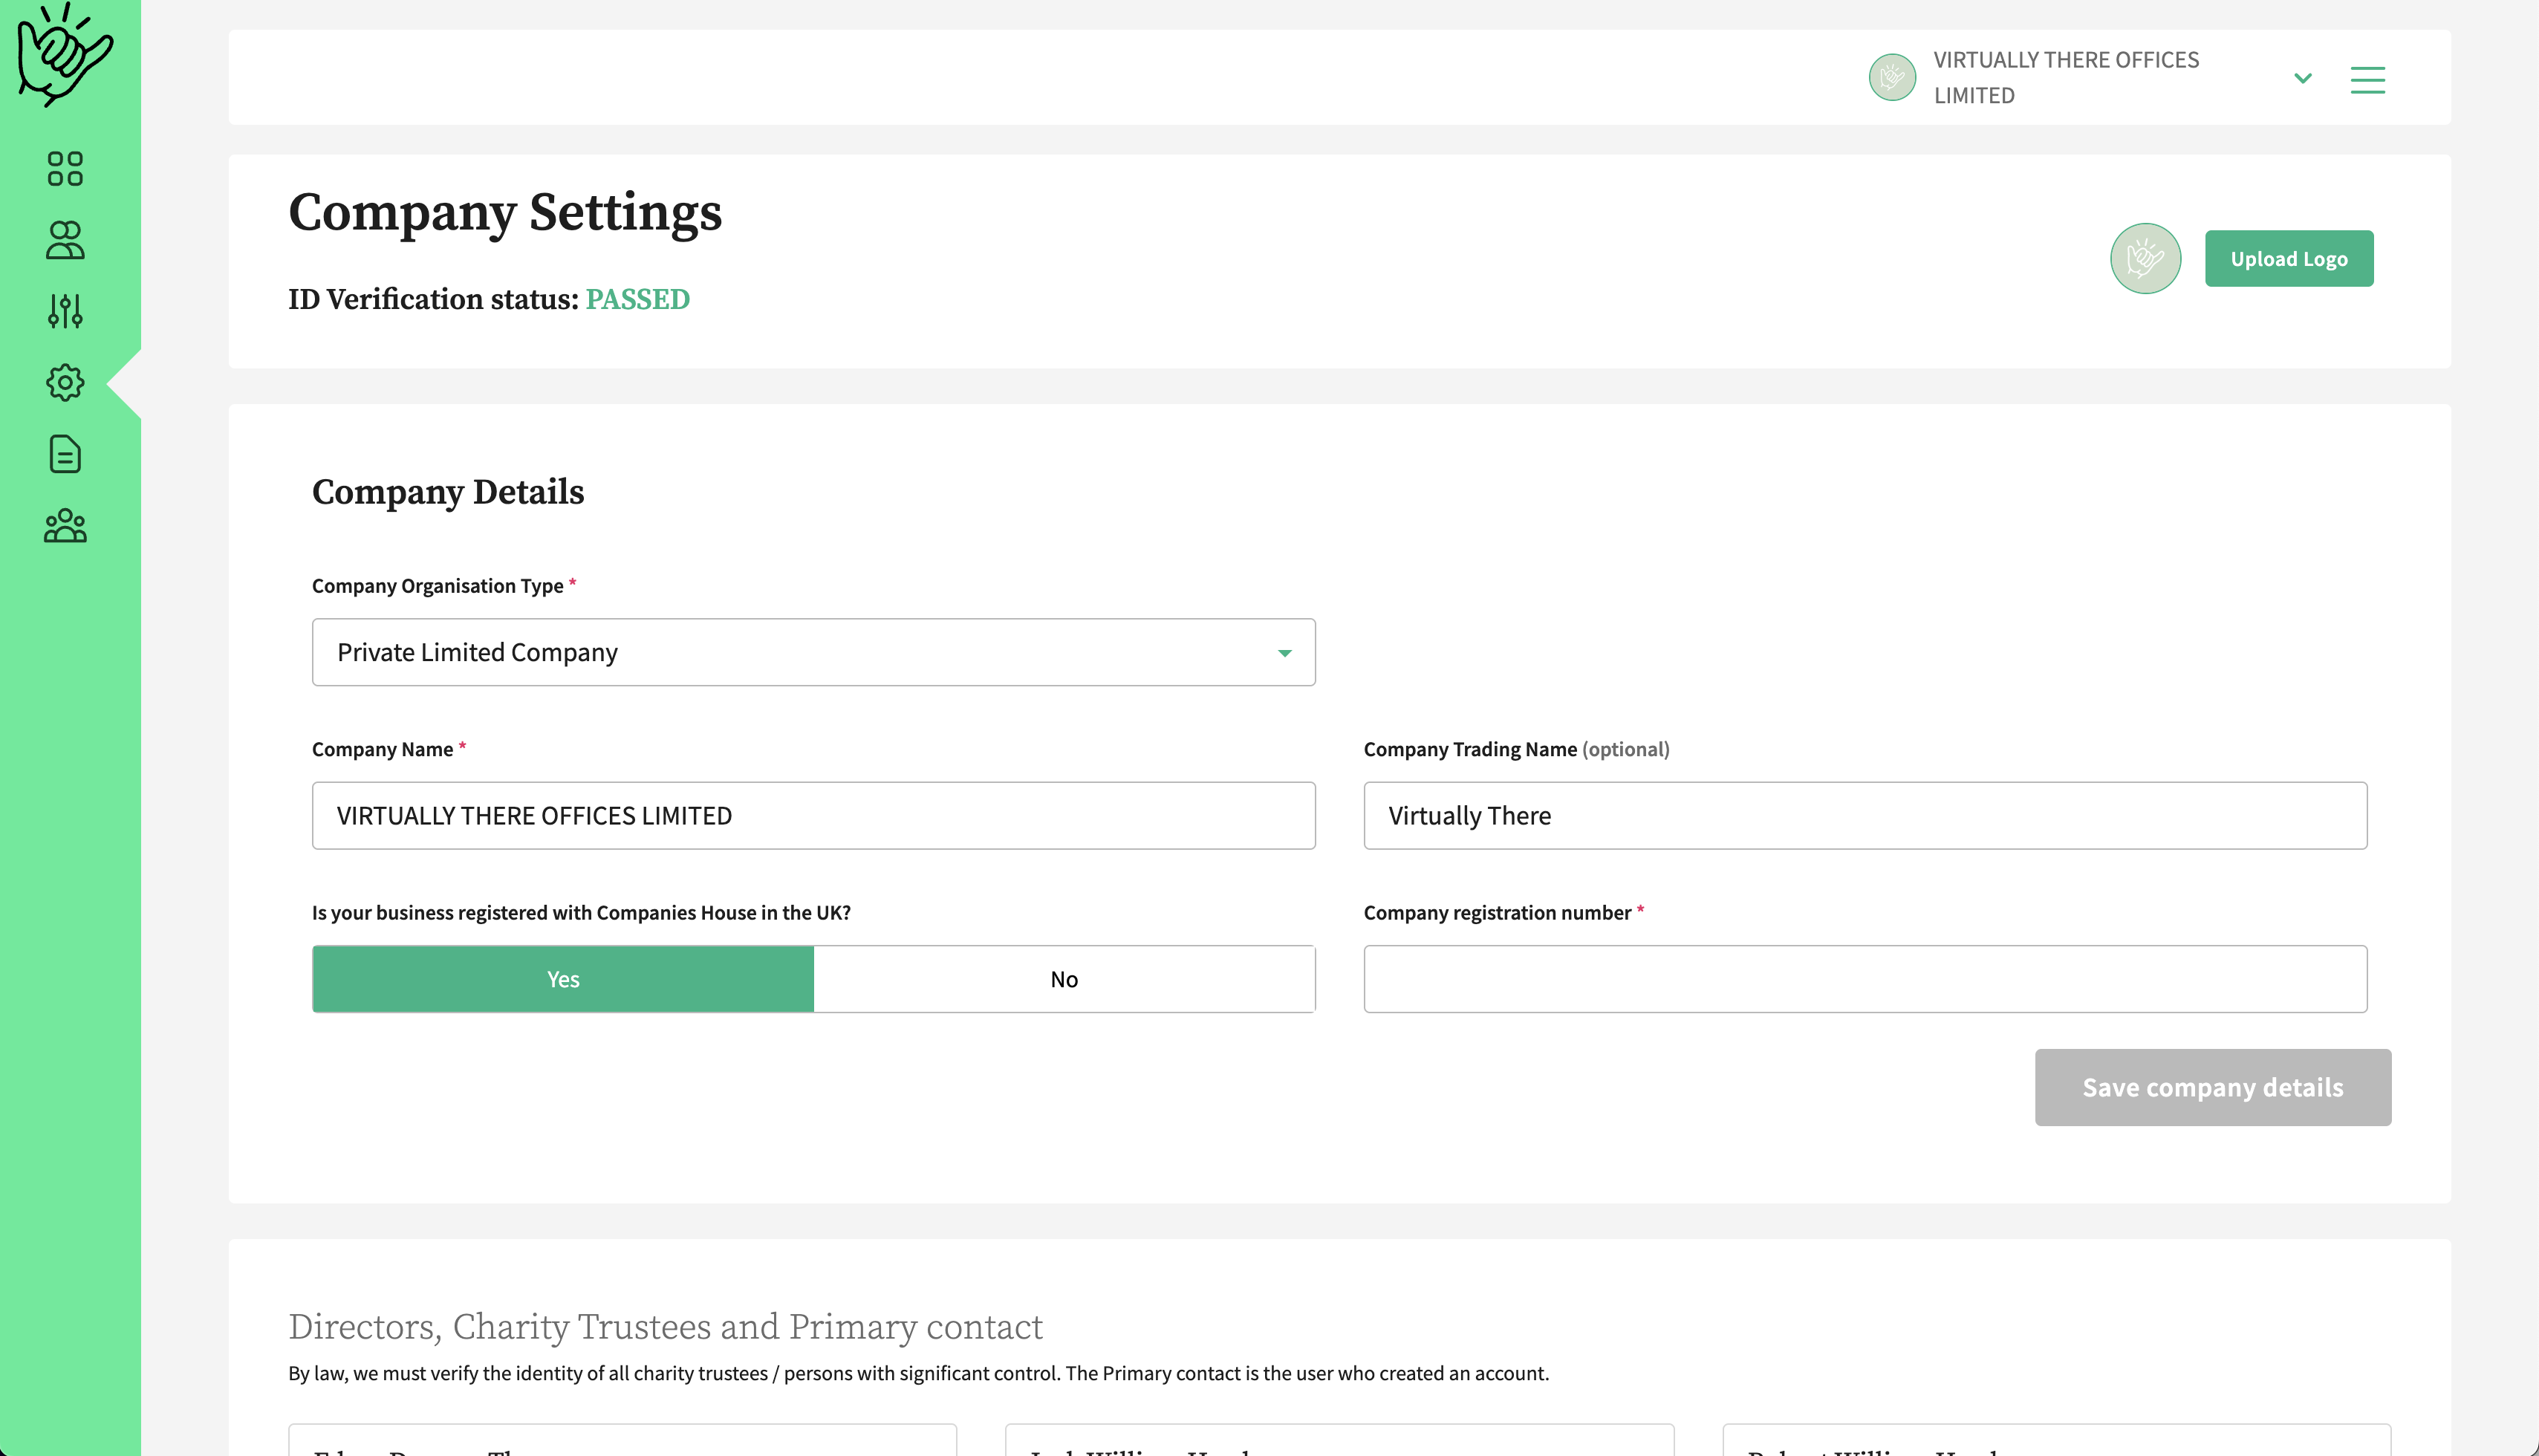
Task: Click Save company details button
Action: [x=2212, y=1087]
